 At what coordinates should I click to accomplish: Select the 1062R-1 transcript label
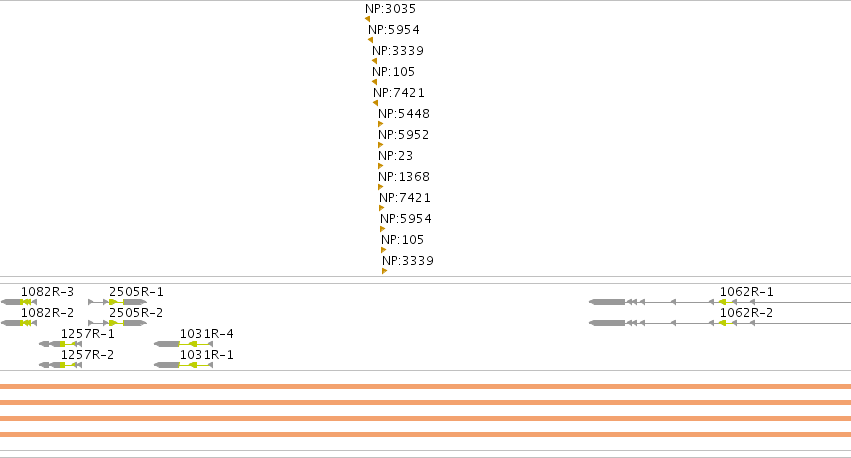(747, 292)
